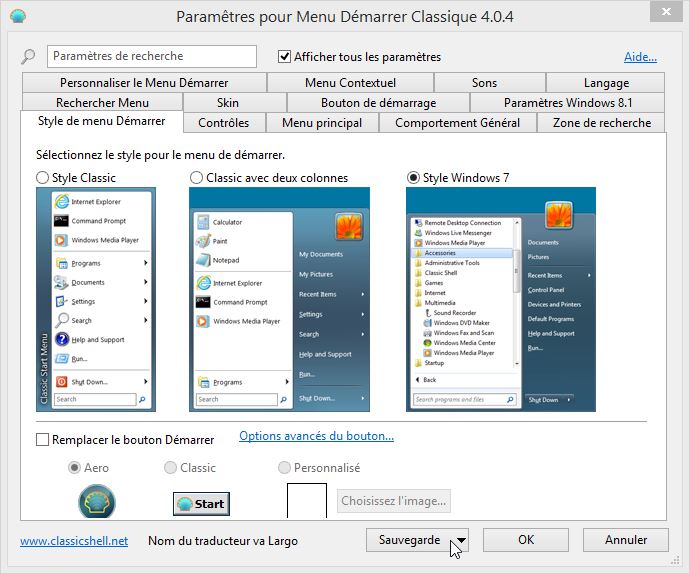
Task: Uncheck Afficher tous les paramètres
Action: tap(285, 57)
